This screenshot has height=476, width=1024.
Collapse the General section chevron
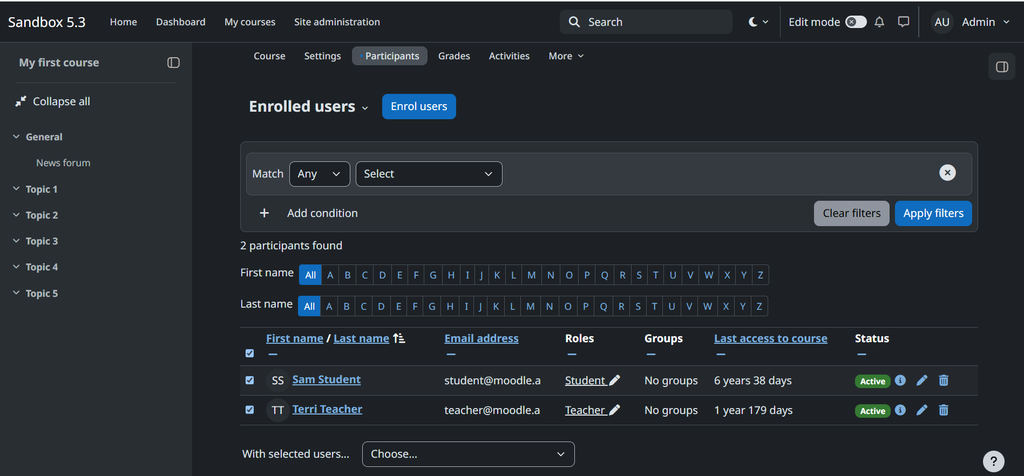coord(16,137)
